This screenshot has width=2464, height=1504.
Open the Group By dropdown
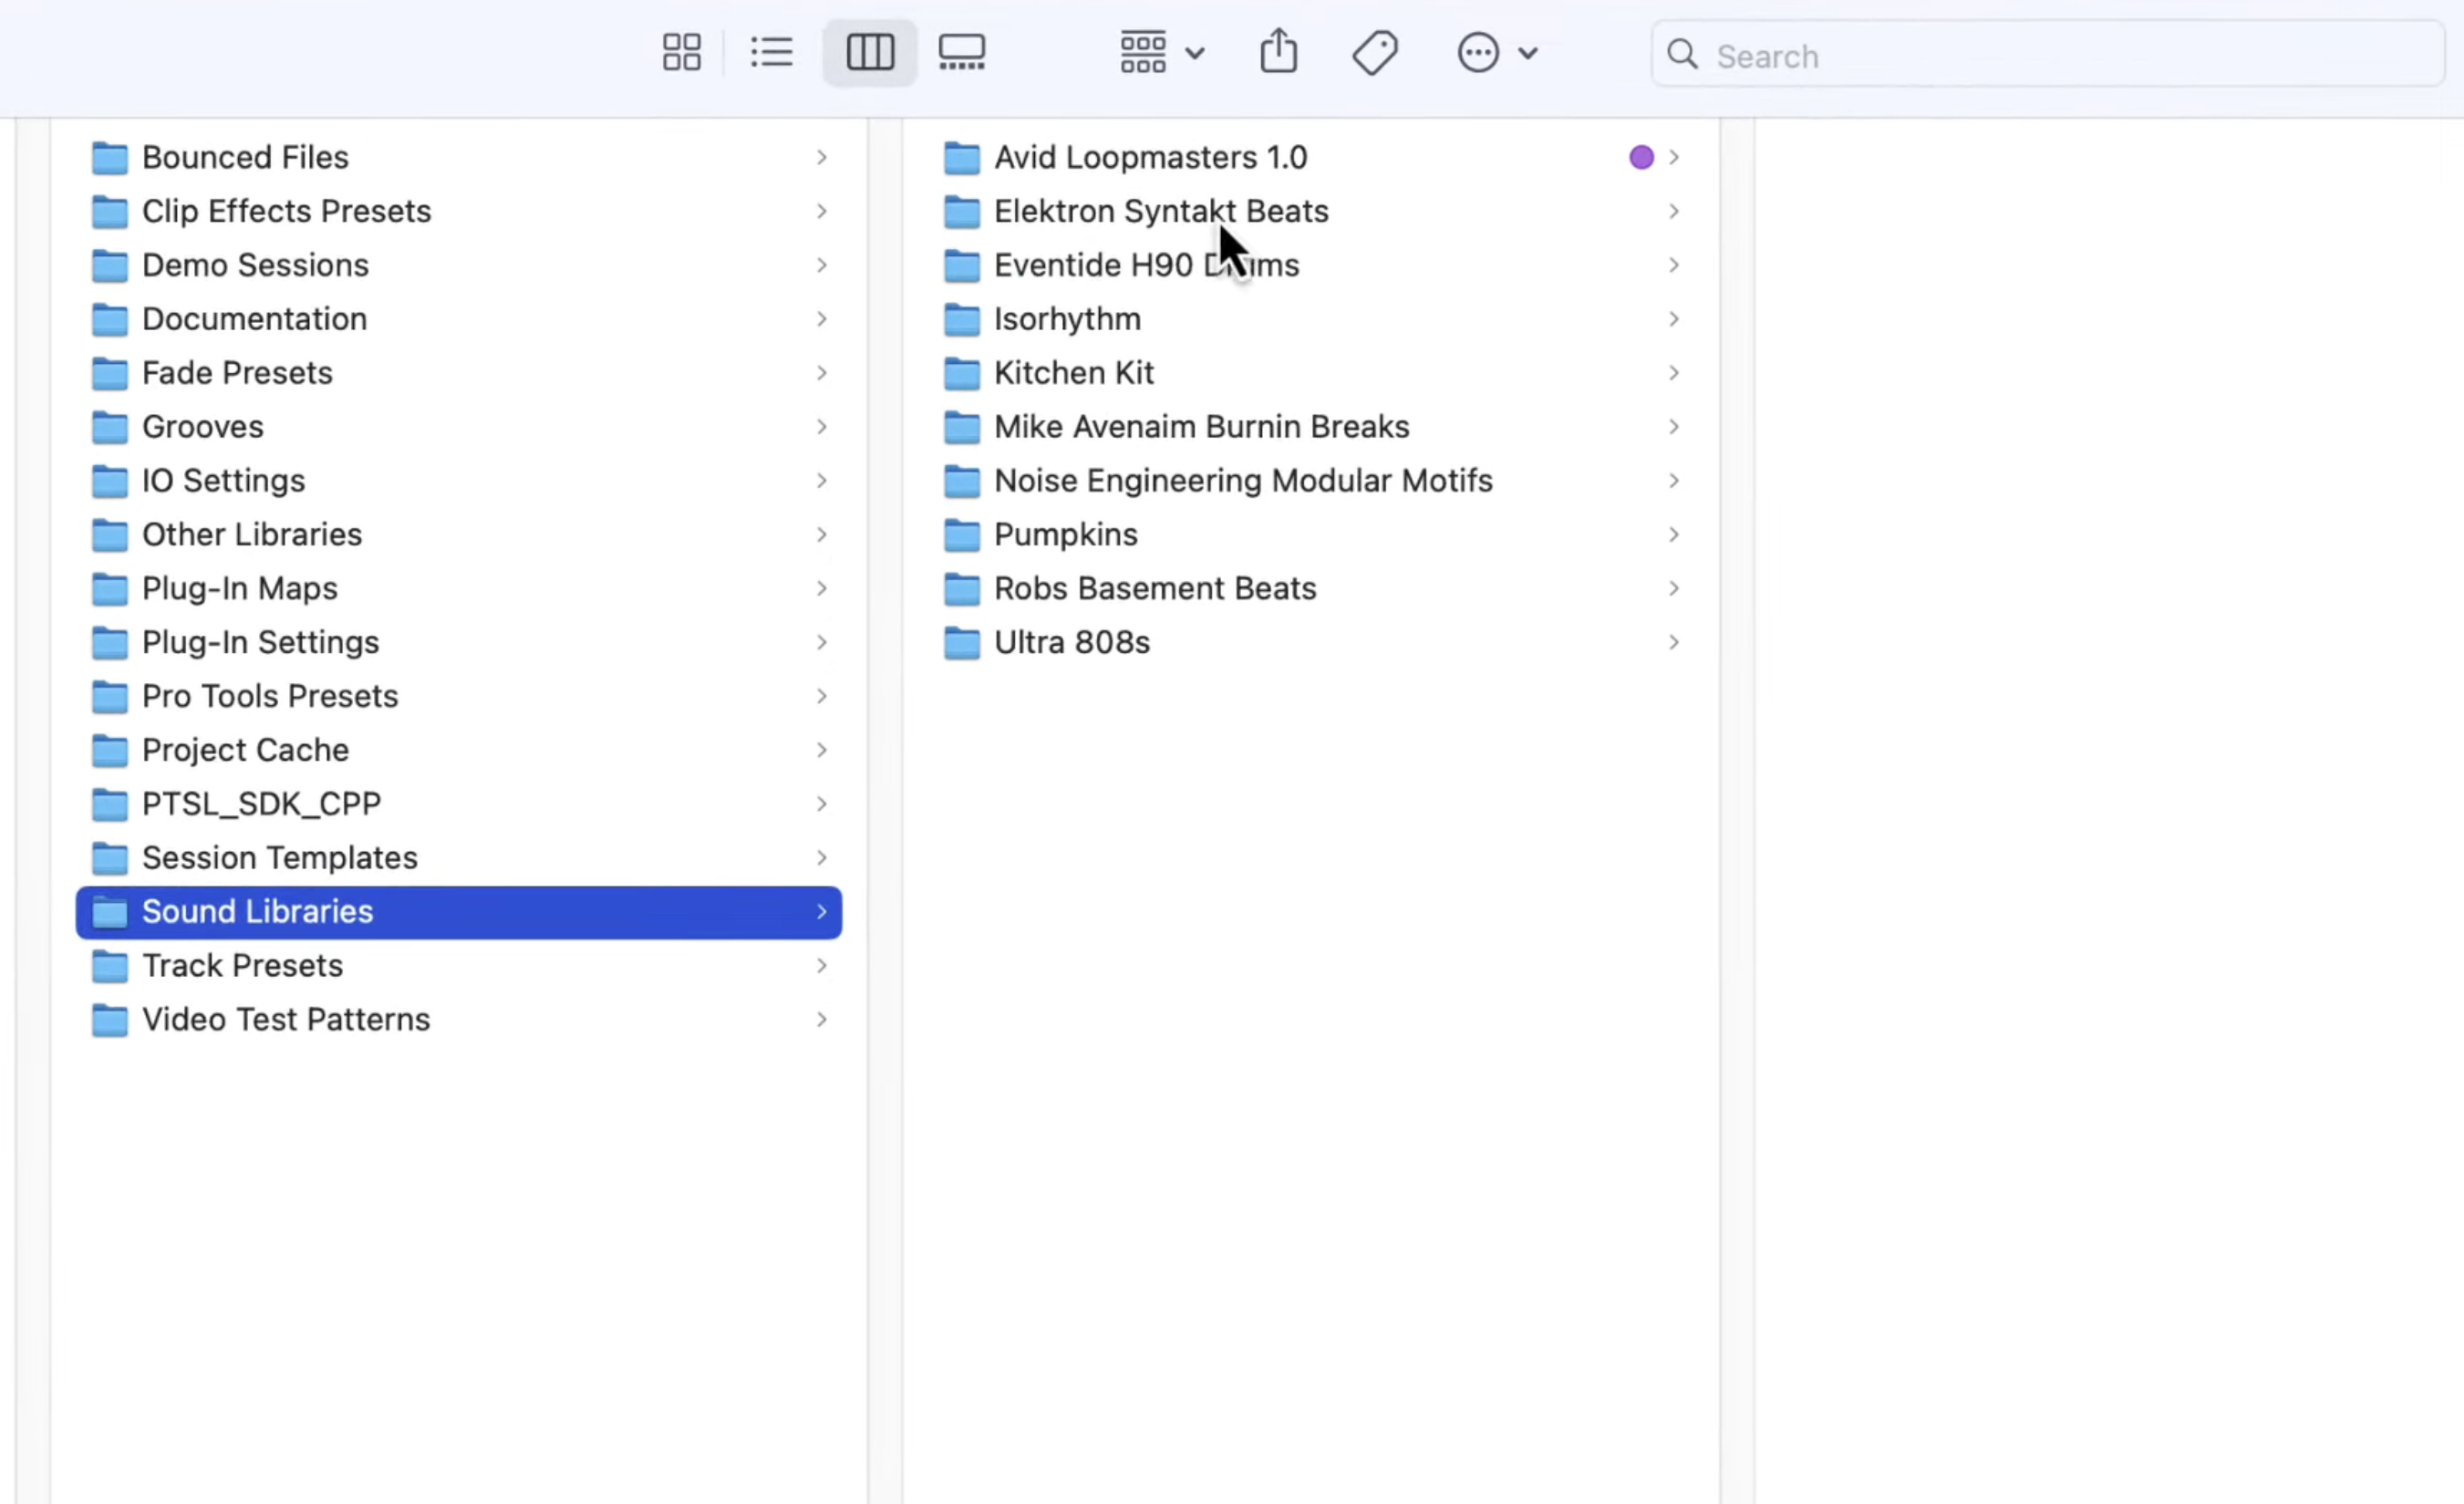point(1161,52)
